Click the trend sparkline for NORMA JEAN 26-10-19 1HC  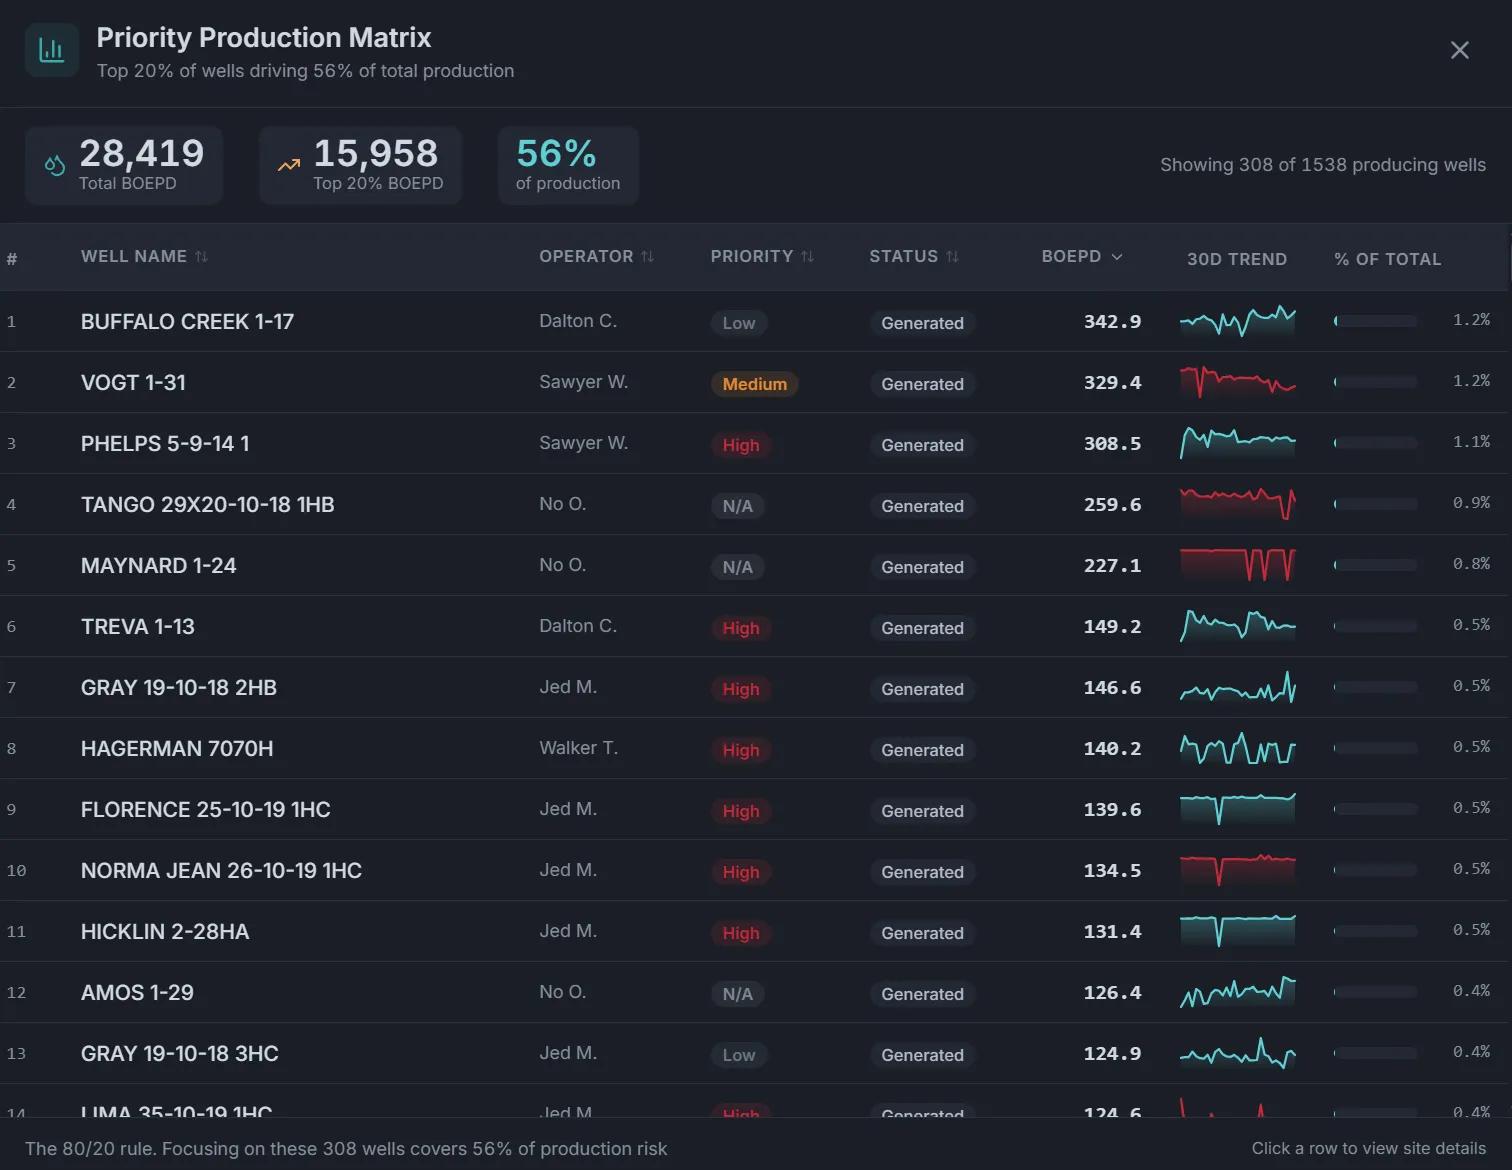(x=1238, y=870)
